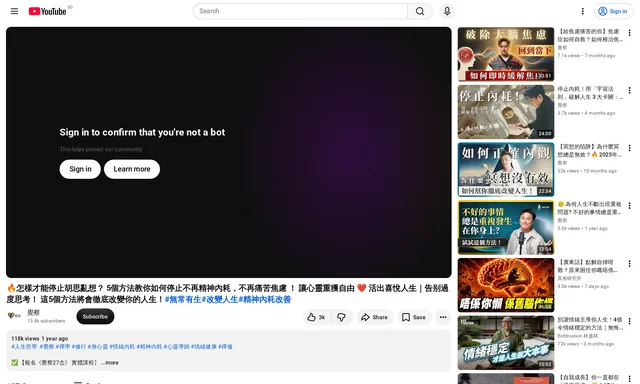640x384 pixels.
Task: Open options for the 72k views video
Action: click(629, 321)
